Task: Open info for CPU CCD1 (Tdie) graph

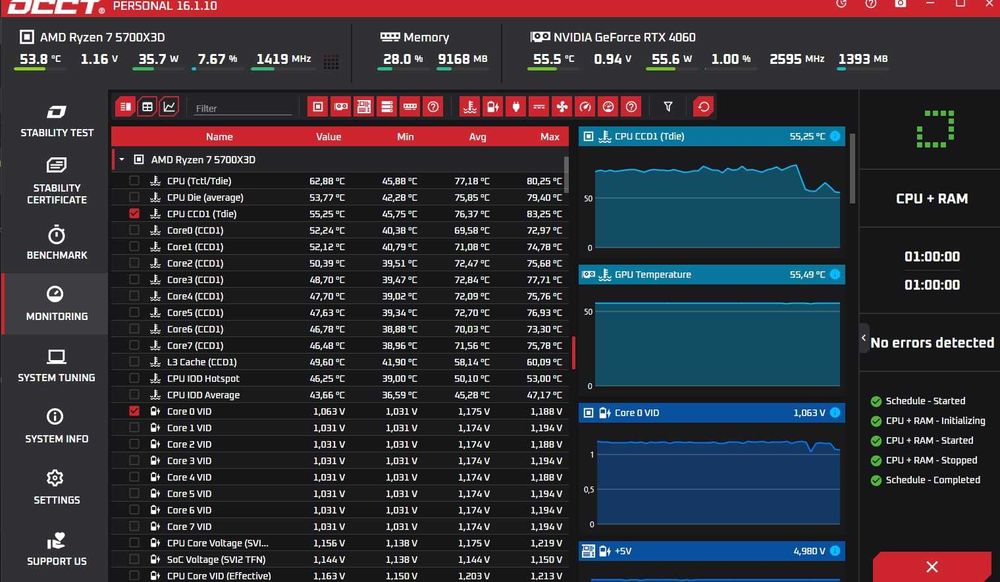Action: coord(835,136)
